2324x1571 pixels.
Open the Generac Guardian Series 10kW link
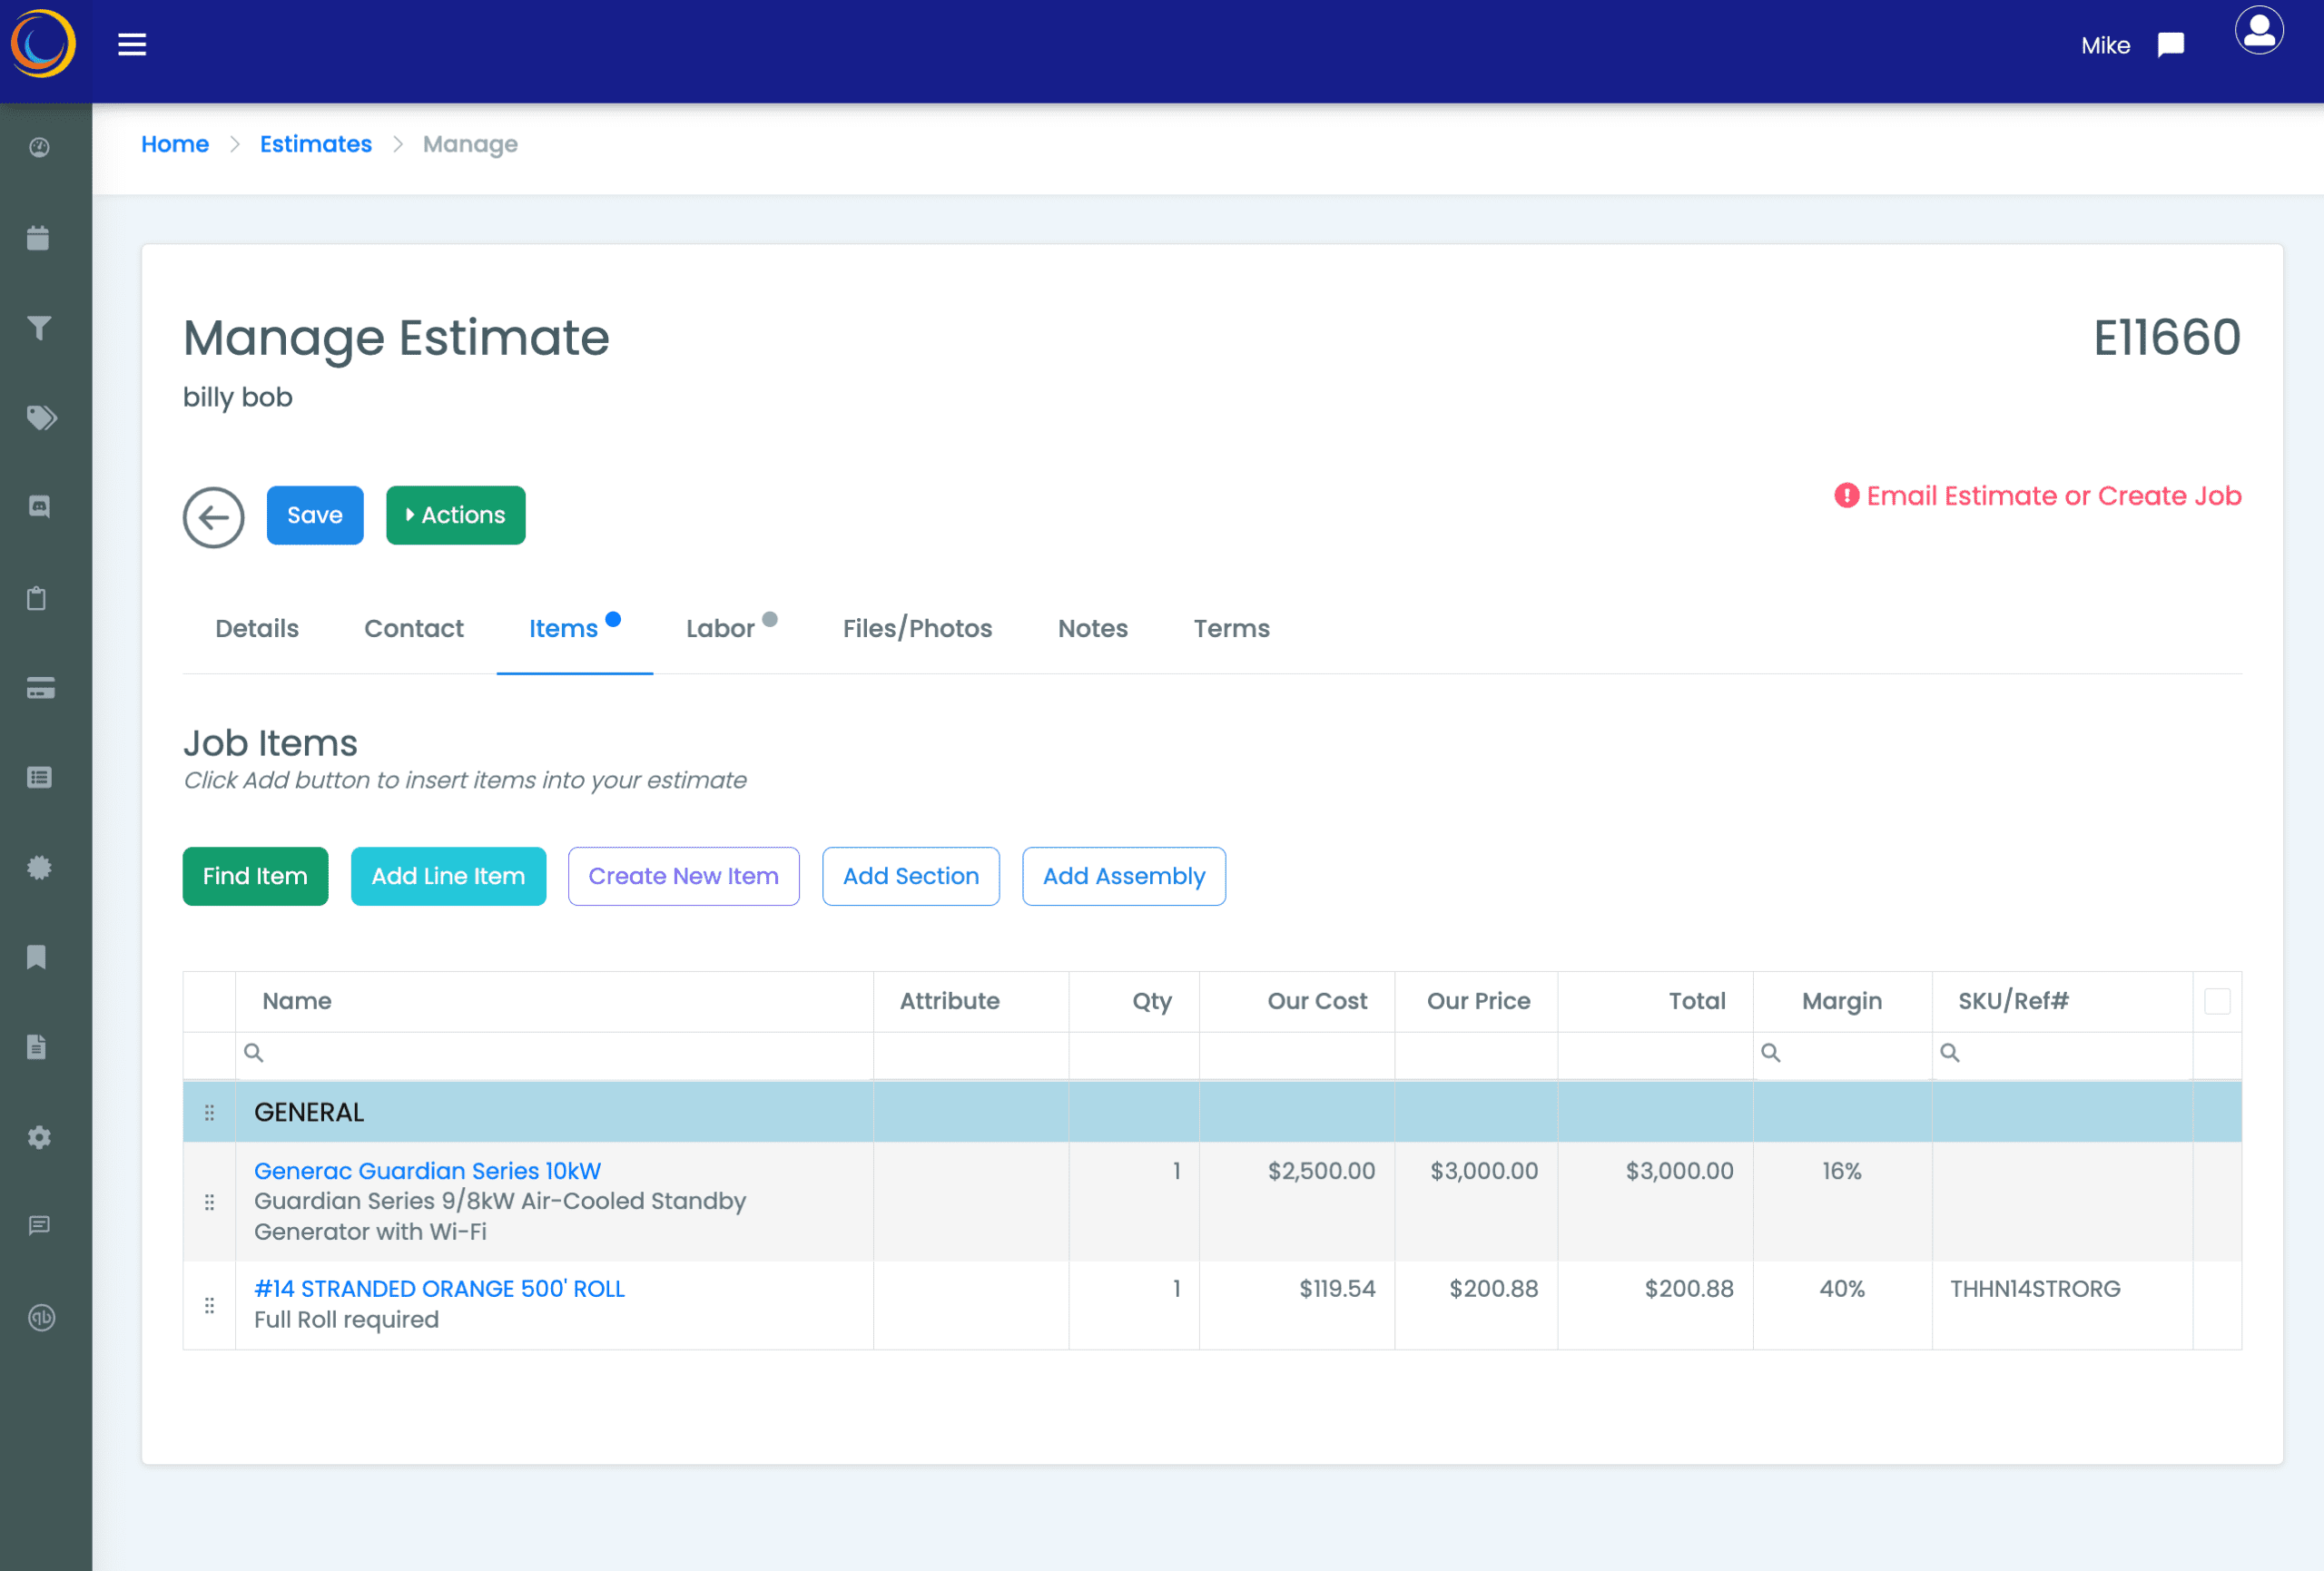(x=427, y=1171)
